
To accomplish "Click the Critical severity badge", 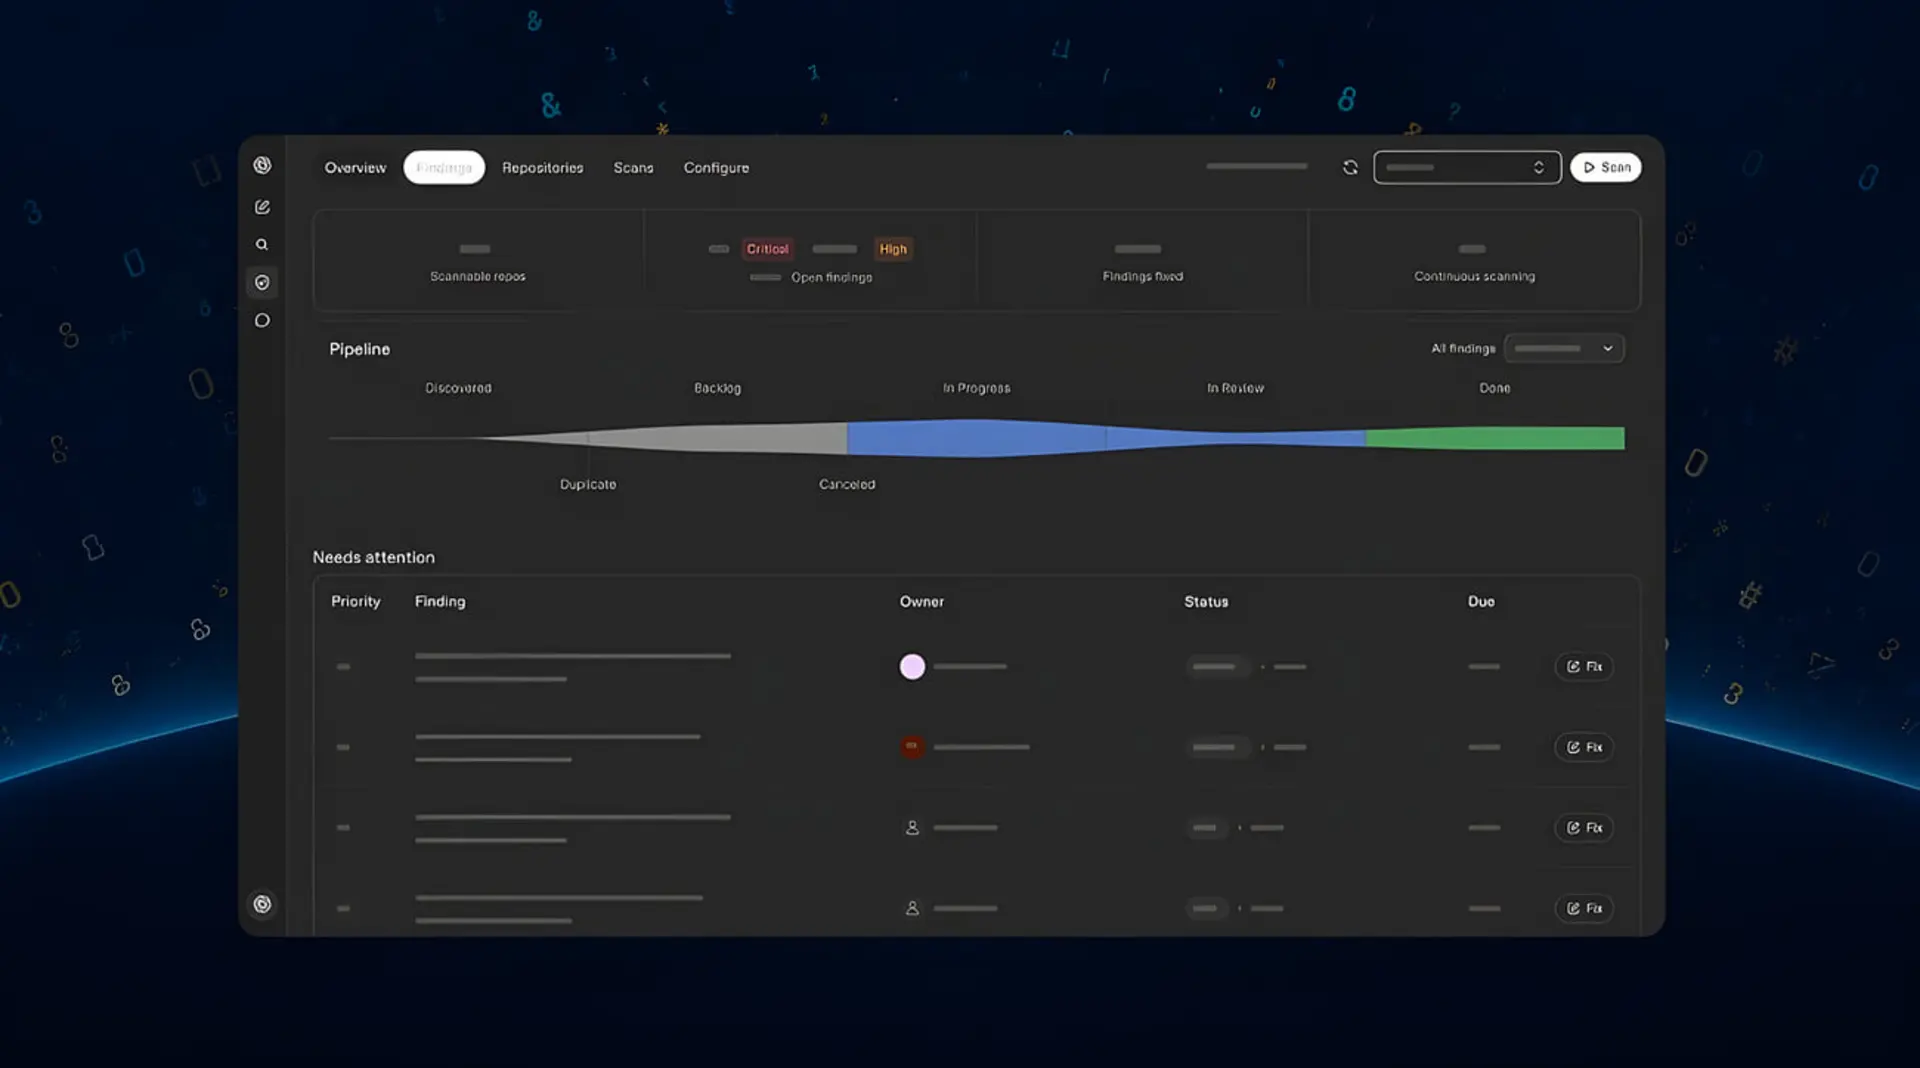I will [768, 249].
